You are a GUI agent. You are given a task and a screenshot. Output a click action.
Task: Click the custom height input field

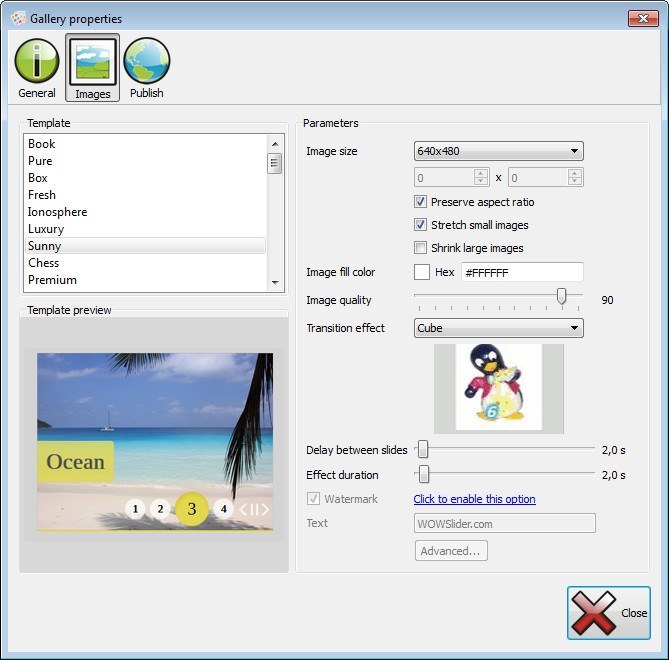[x=538, y=177]
